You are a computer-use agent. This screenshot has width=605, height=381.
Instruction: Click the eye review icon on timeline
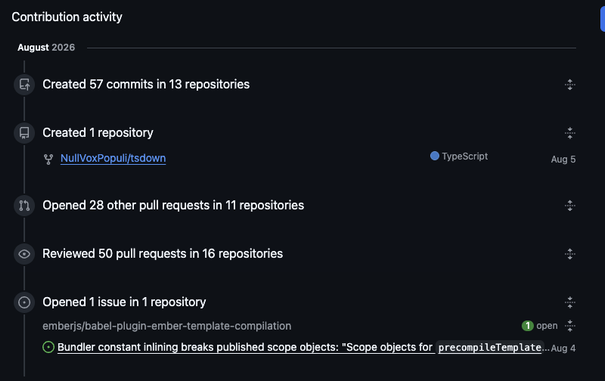click(x=24, y=254)
